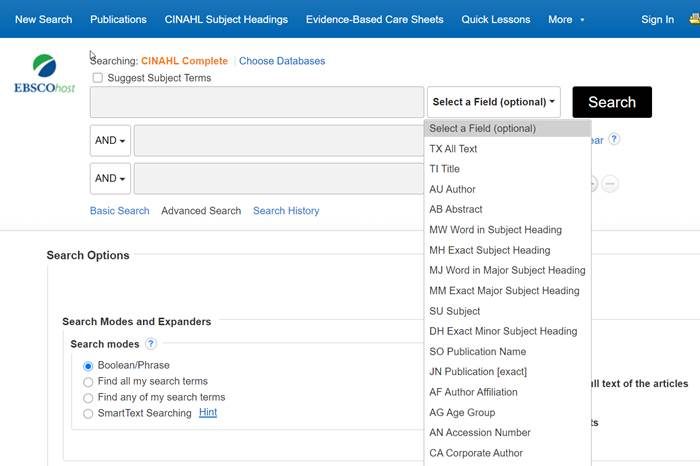Click third search box after AND
The width and height of the screenshot is (700, 466).
tap(279, 179)
